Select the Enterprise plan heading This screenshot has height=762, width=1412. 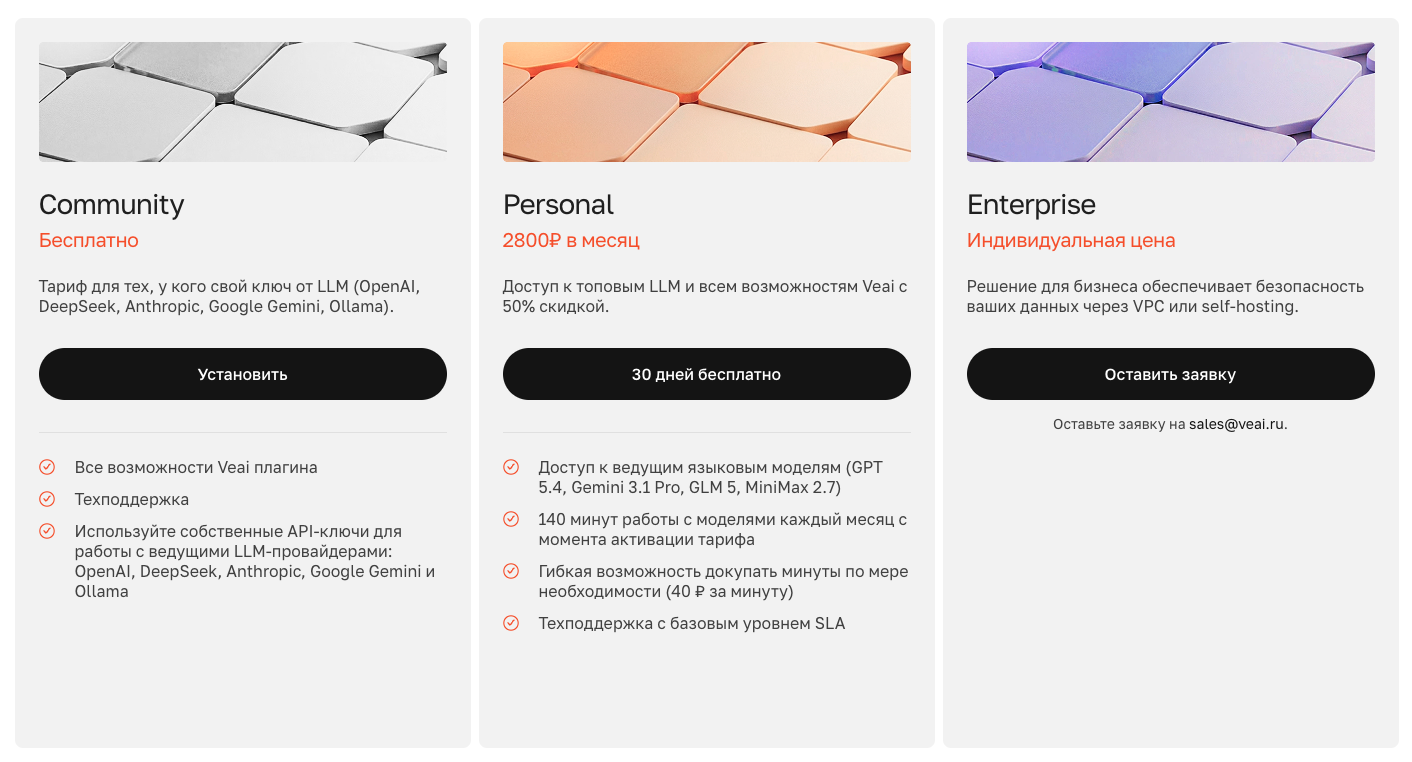tap(1031, 205)
